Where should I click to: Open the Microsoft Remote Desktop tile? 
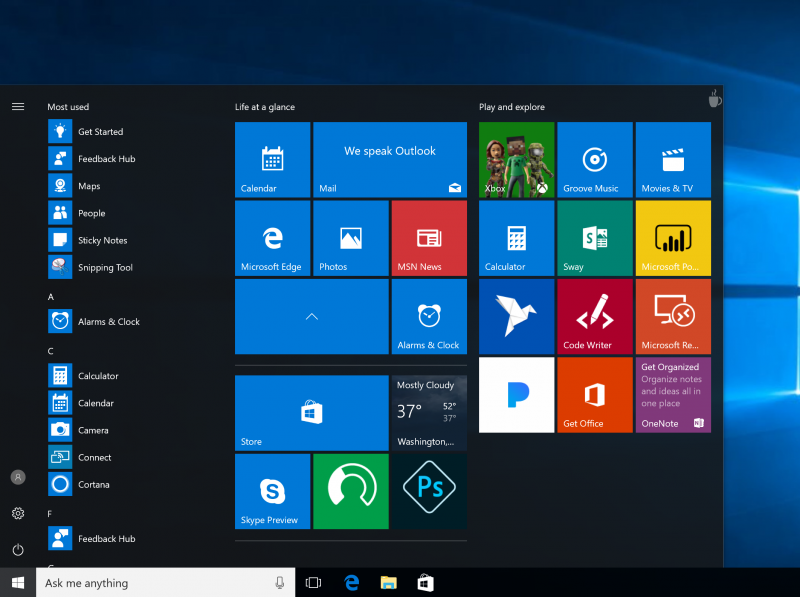[673, 316]
